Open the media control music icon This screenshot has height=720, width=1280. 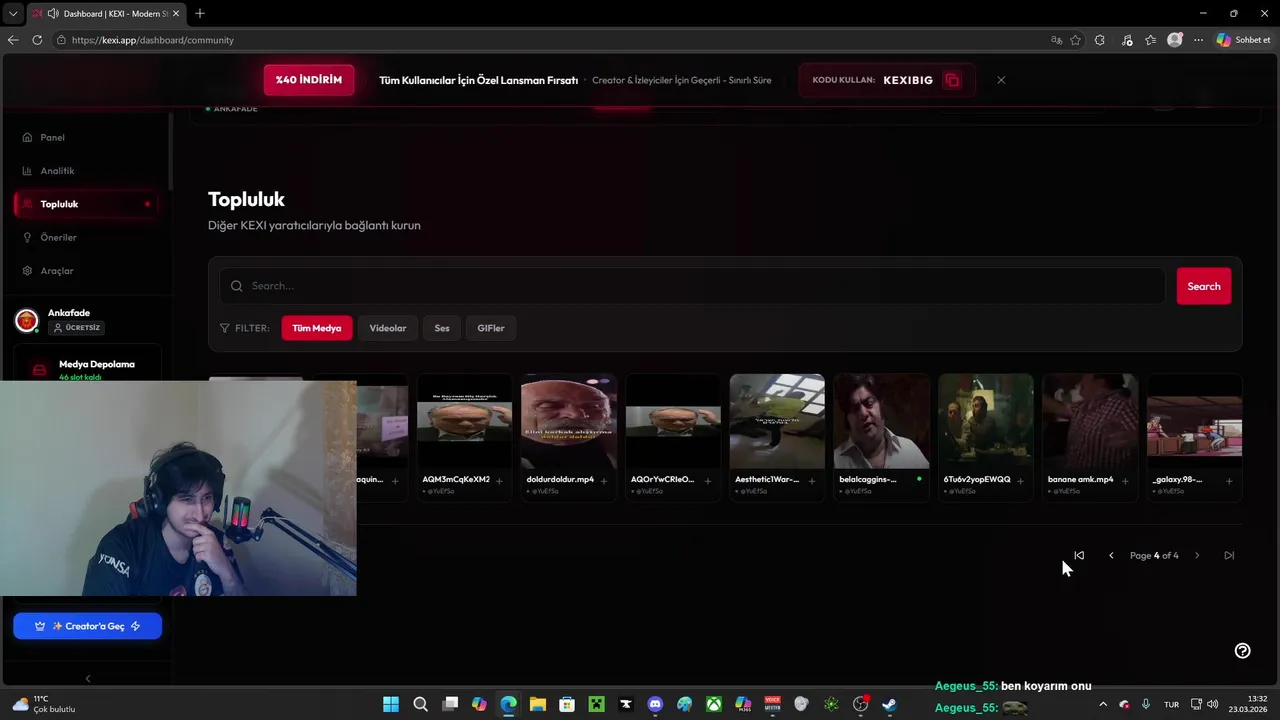tap(1127, 40)
